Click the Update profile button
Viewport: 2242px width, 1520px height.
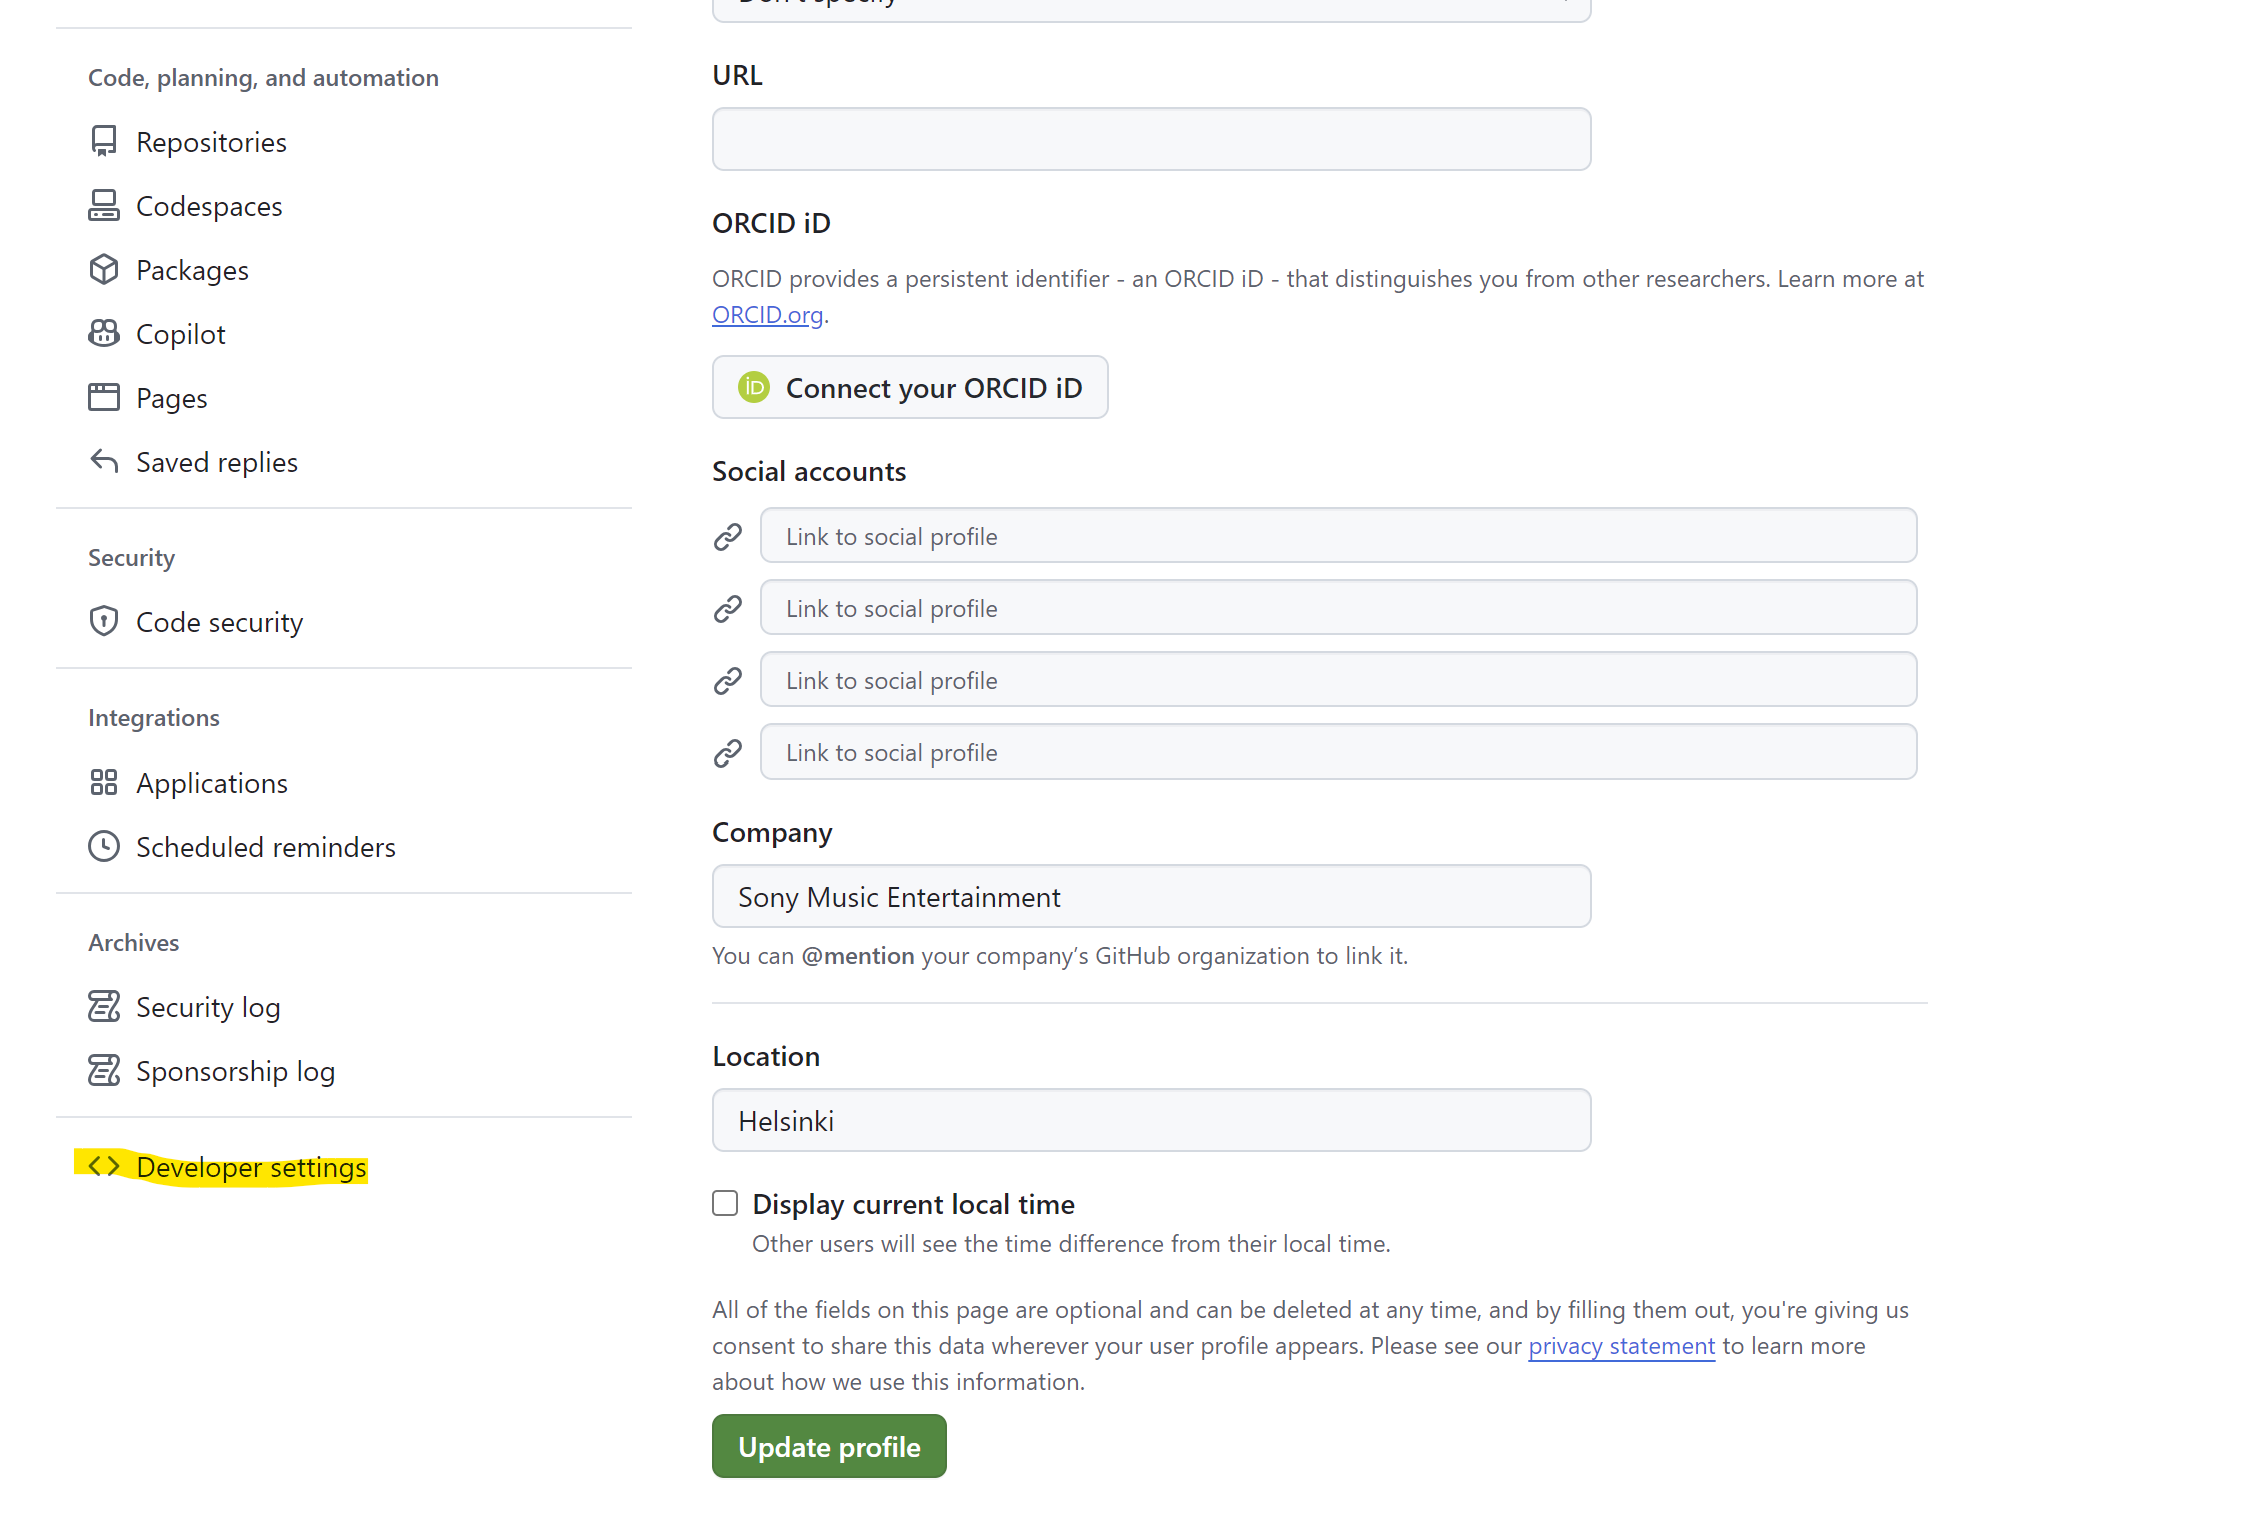click(x=829, y=1446)
